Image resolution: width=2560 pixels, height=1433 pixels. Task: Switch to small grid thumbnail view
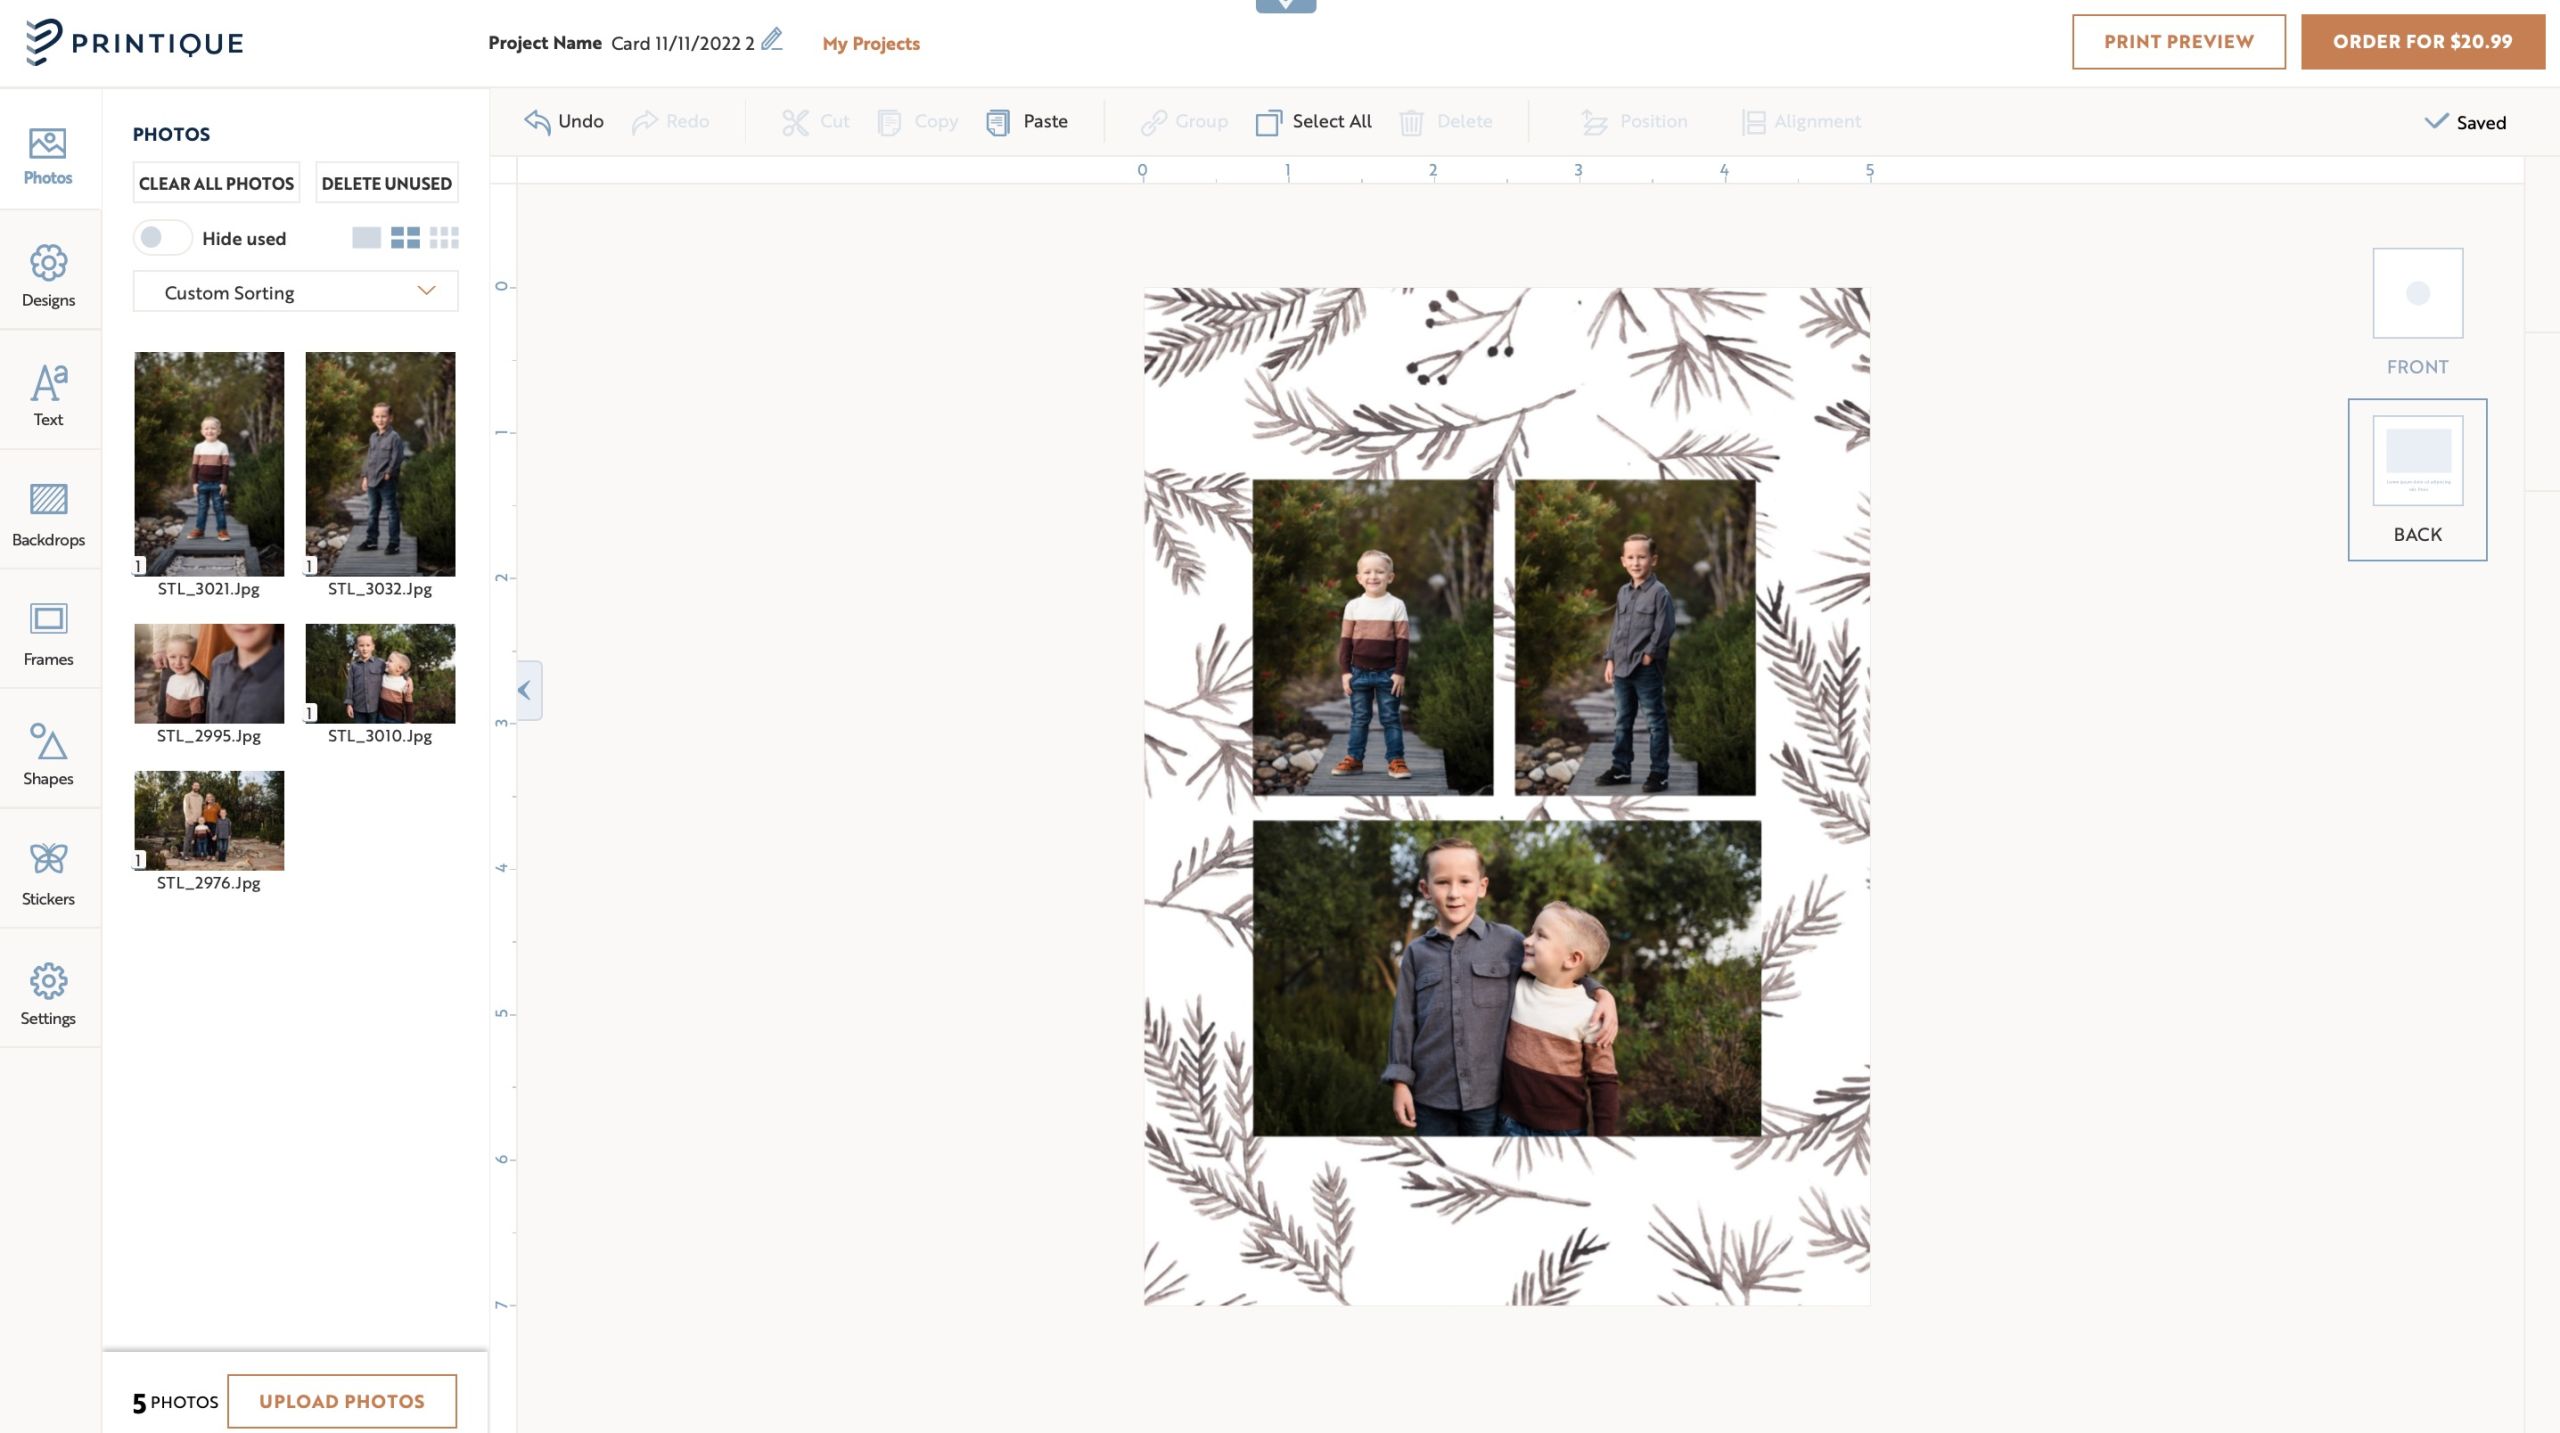446,238
